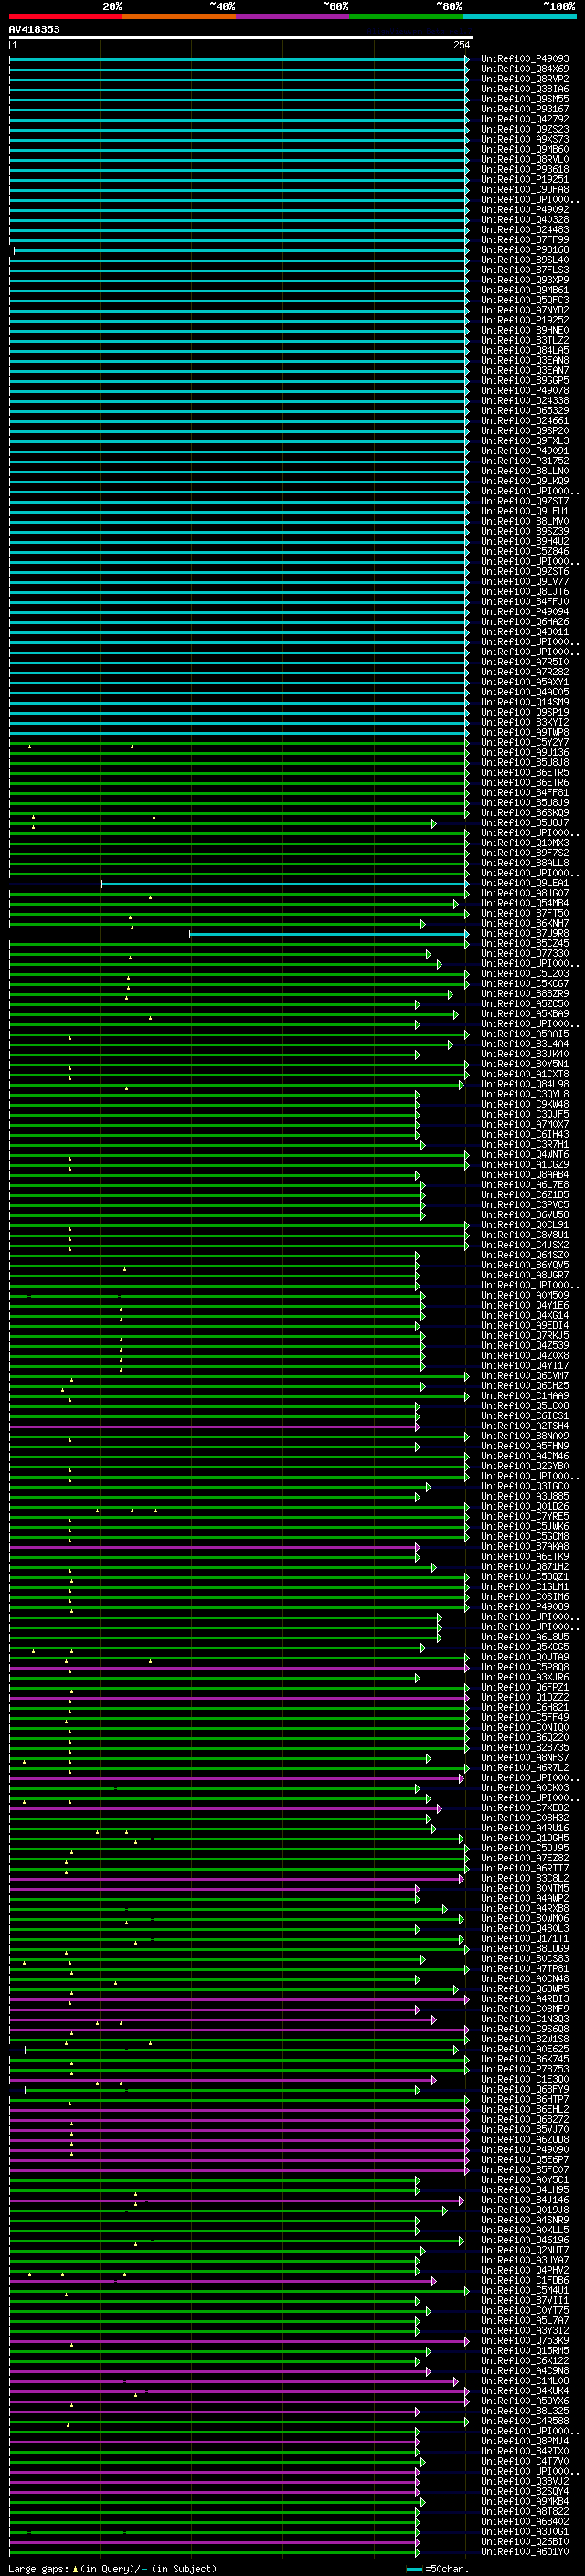
Task: Select the UniRef100_B3L4A4 label
Action: click(x=525, y=1044)
